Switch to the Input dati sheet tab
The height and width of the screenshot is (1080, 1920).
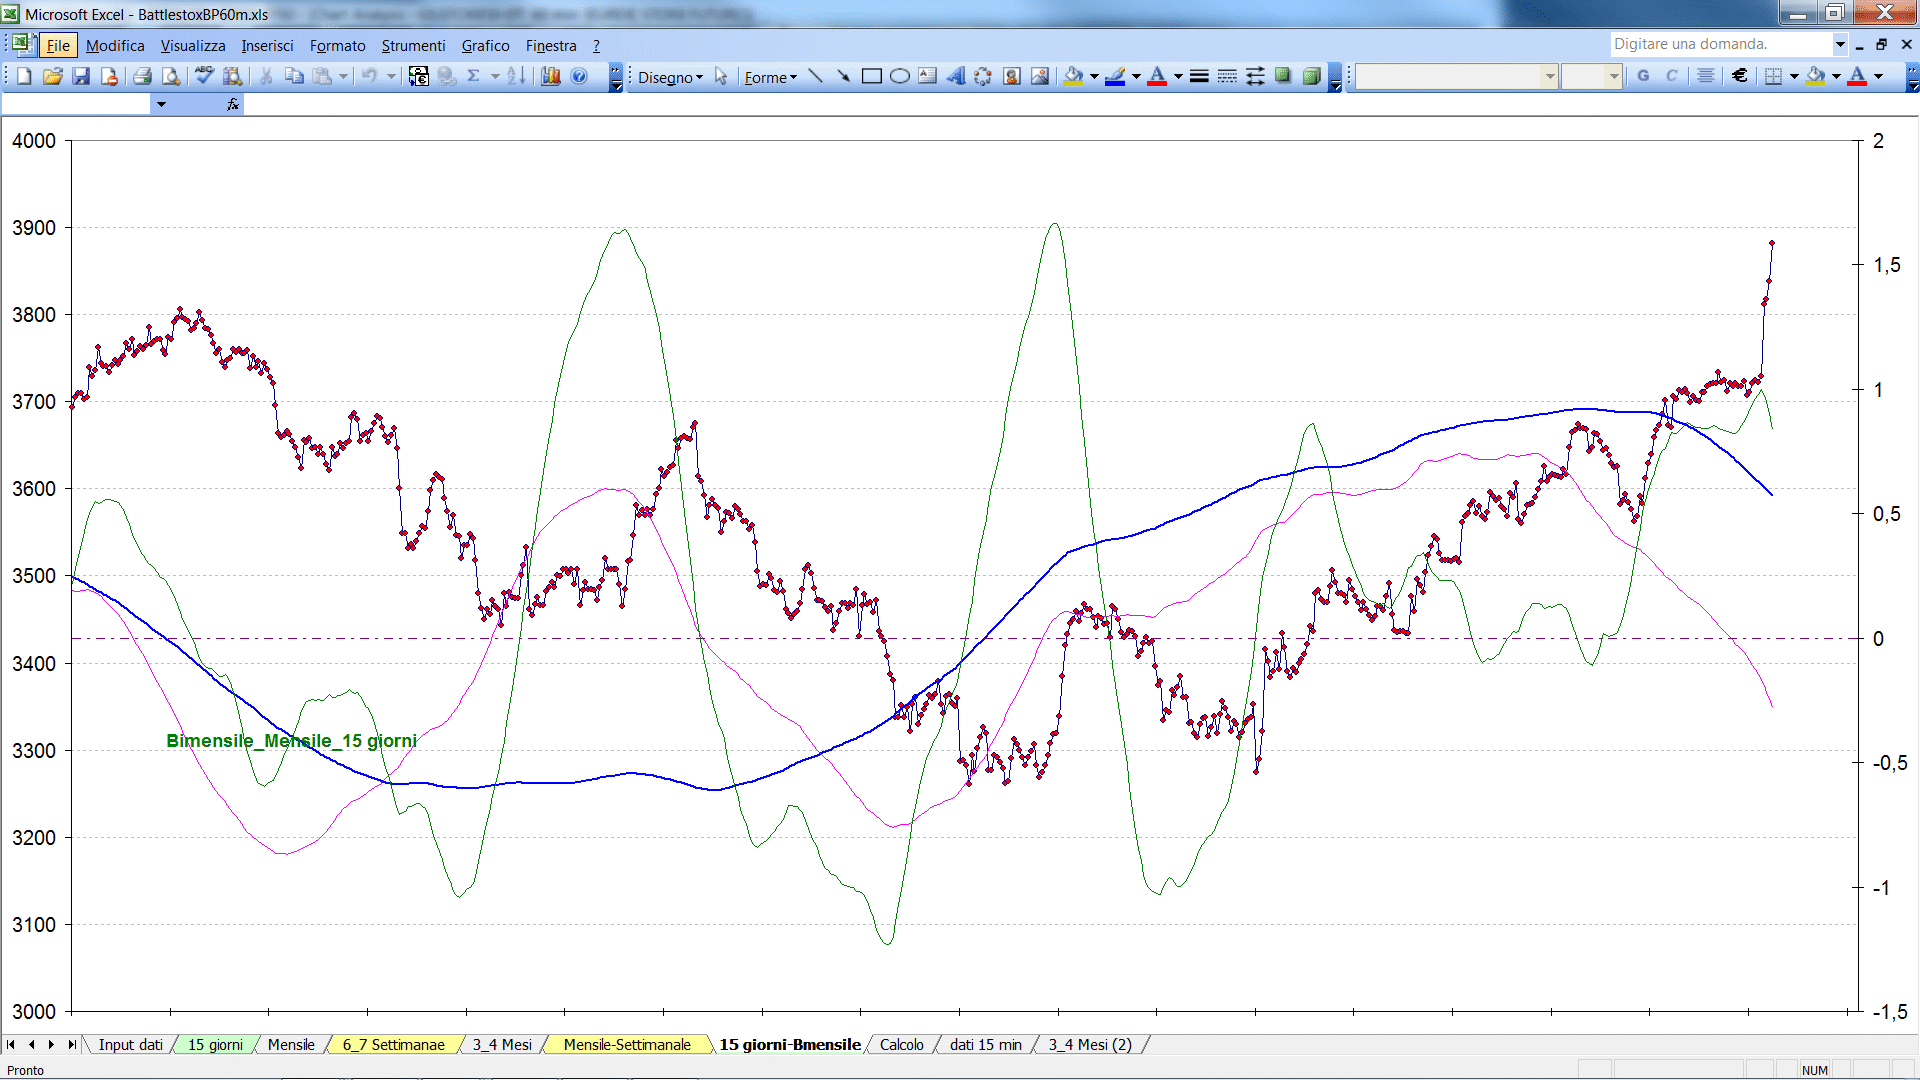tap(130, 1044)
